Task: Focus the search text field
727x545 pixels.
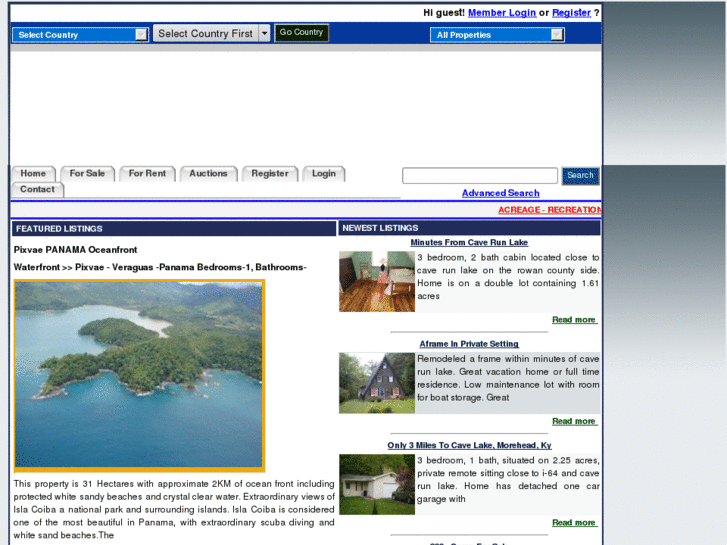Action: point(480,175)
